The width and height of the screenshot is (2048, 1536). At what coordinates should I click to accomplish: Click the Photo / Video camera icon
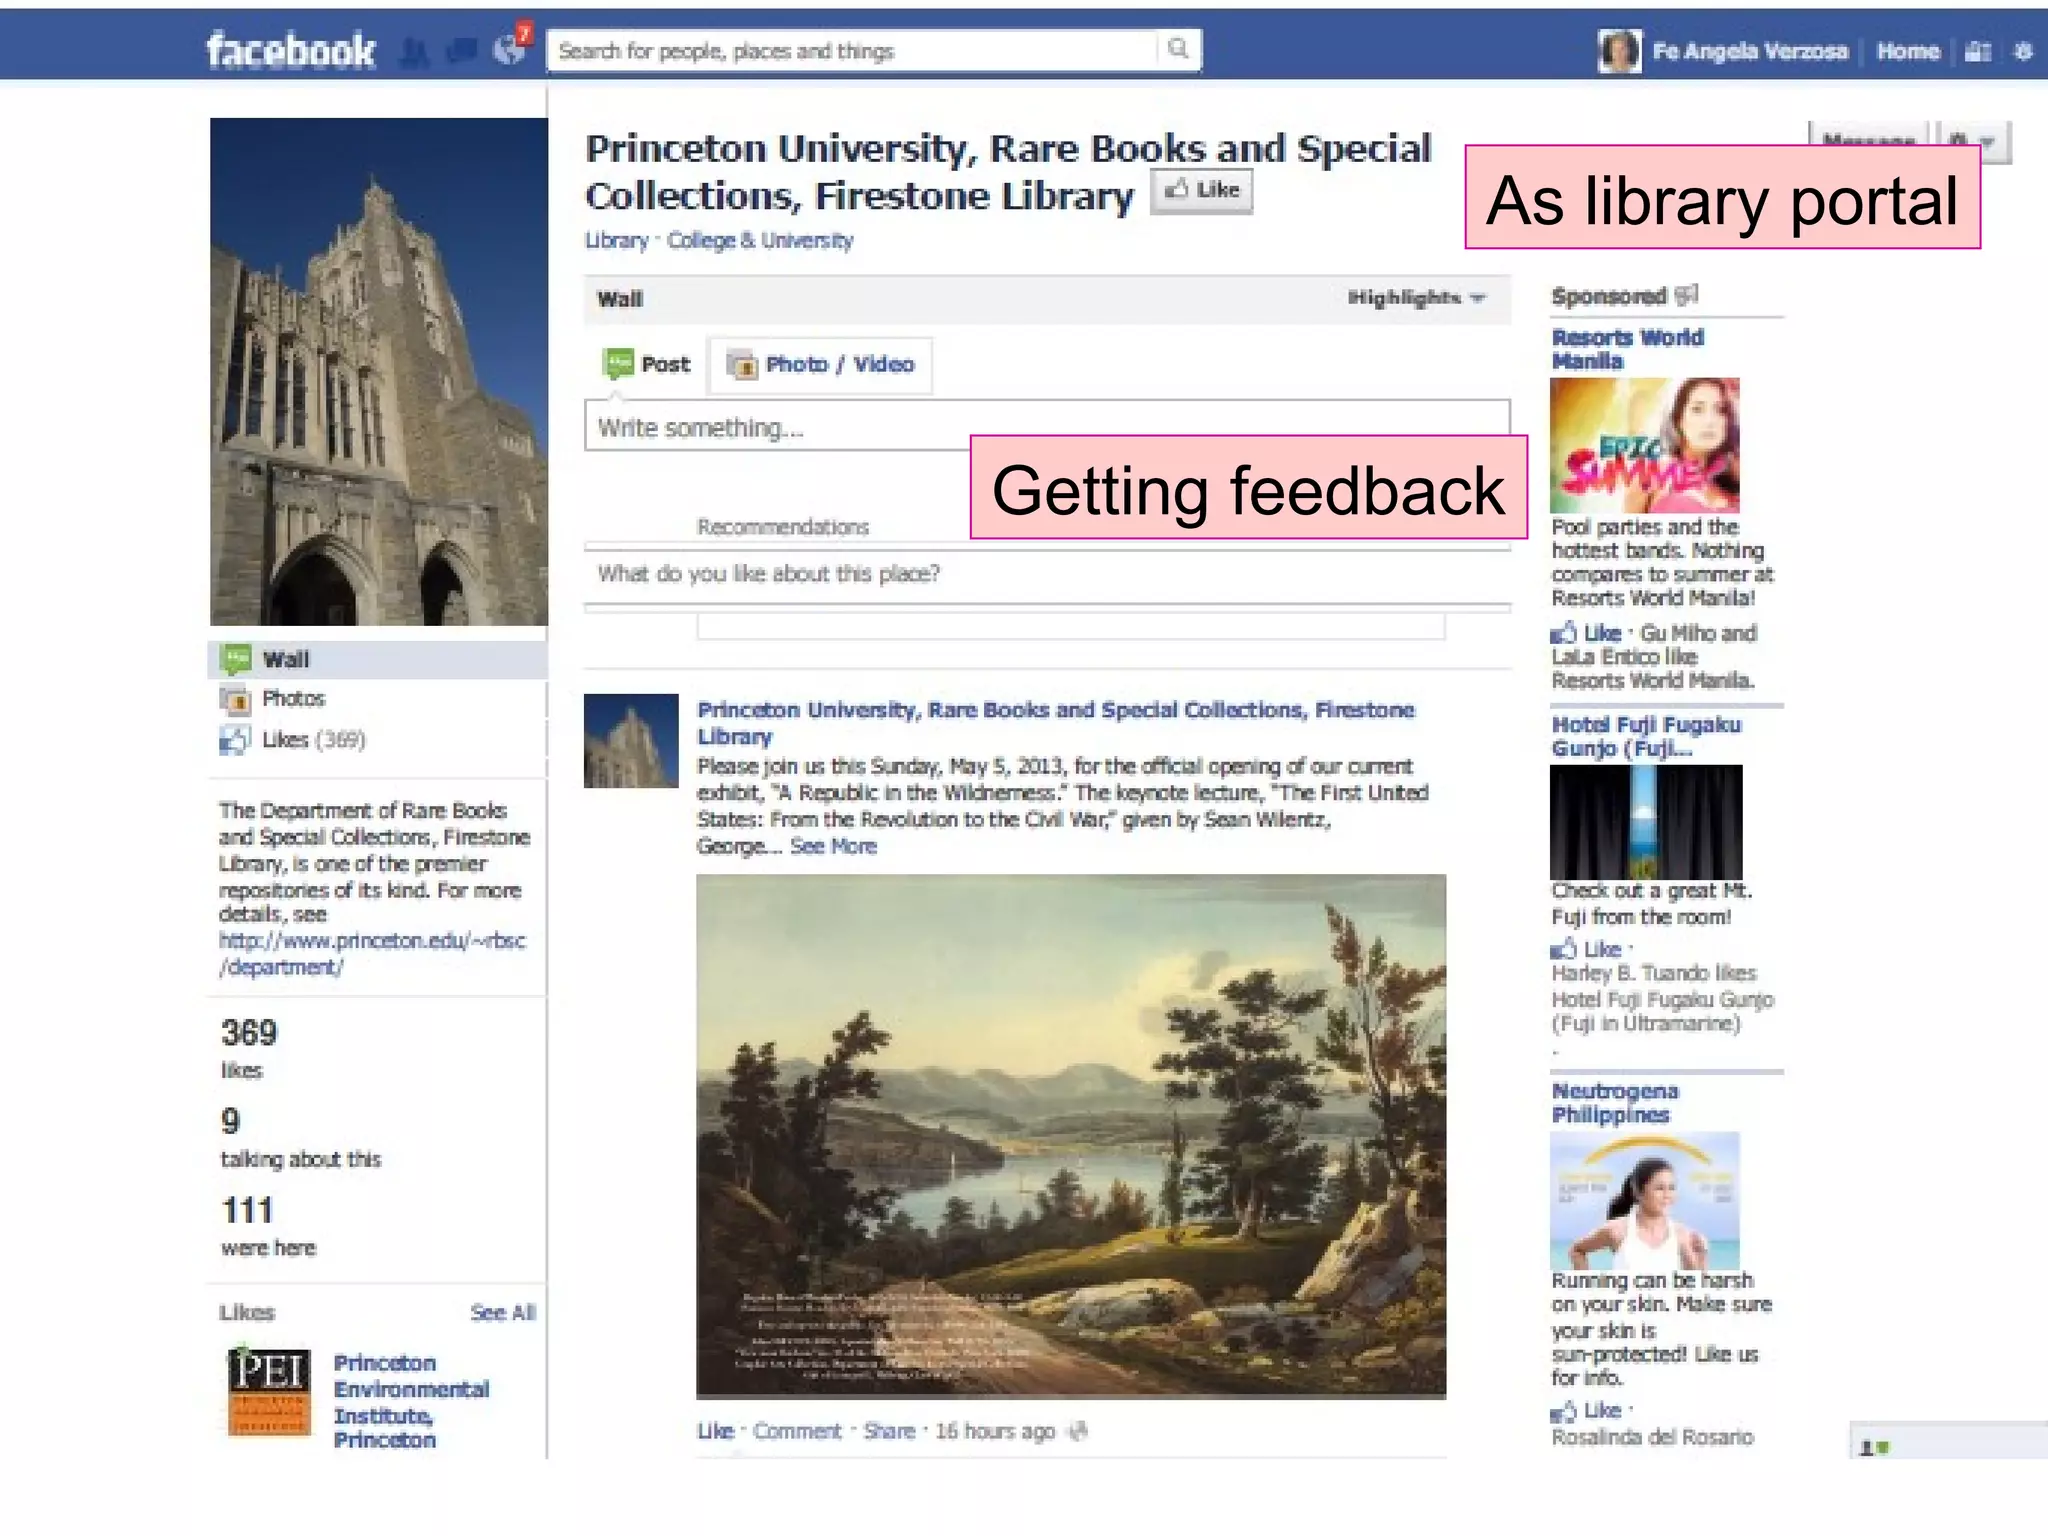pos(742,365)
